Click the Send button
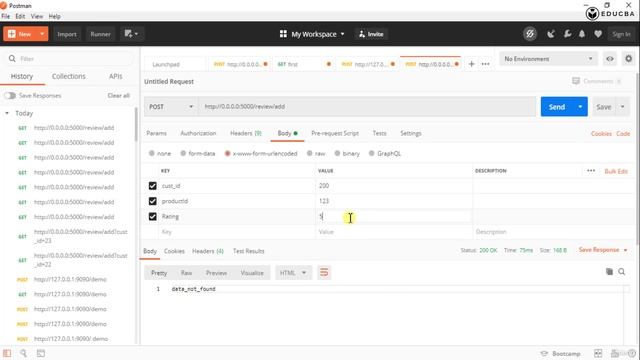Screen dimensions: 640x360 pyautogui.click(x=557, y=107)
